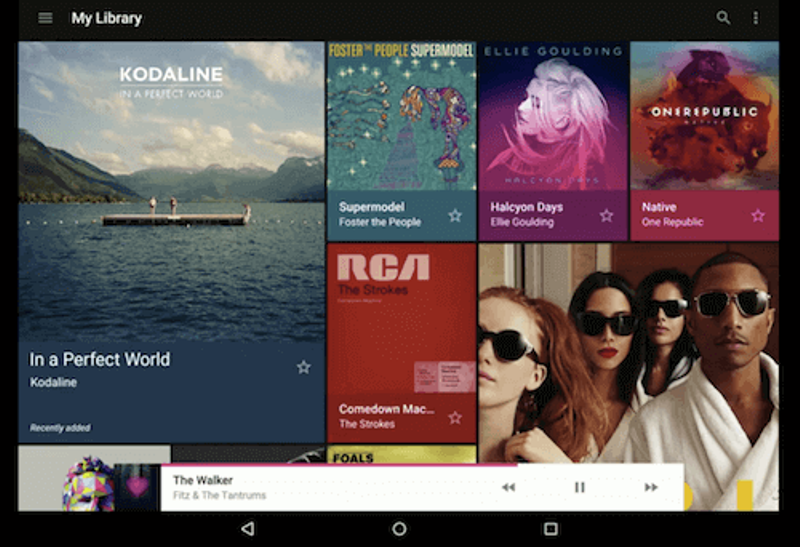Screen dimensions: 800x547
Task: Click the now playing pink heart artwork
Action: click(x=137, y=487)
